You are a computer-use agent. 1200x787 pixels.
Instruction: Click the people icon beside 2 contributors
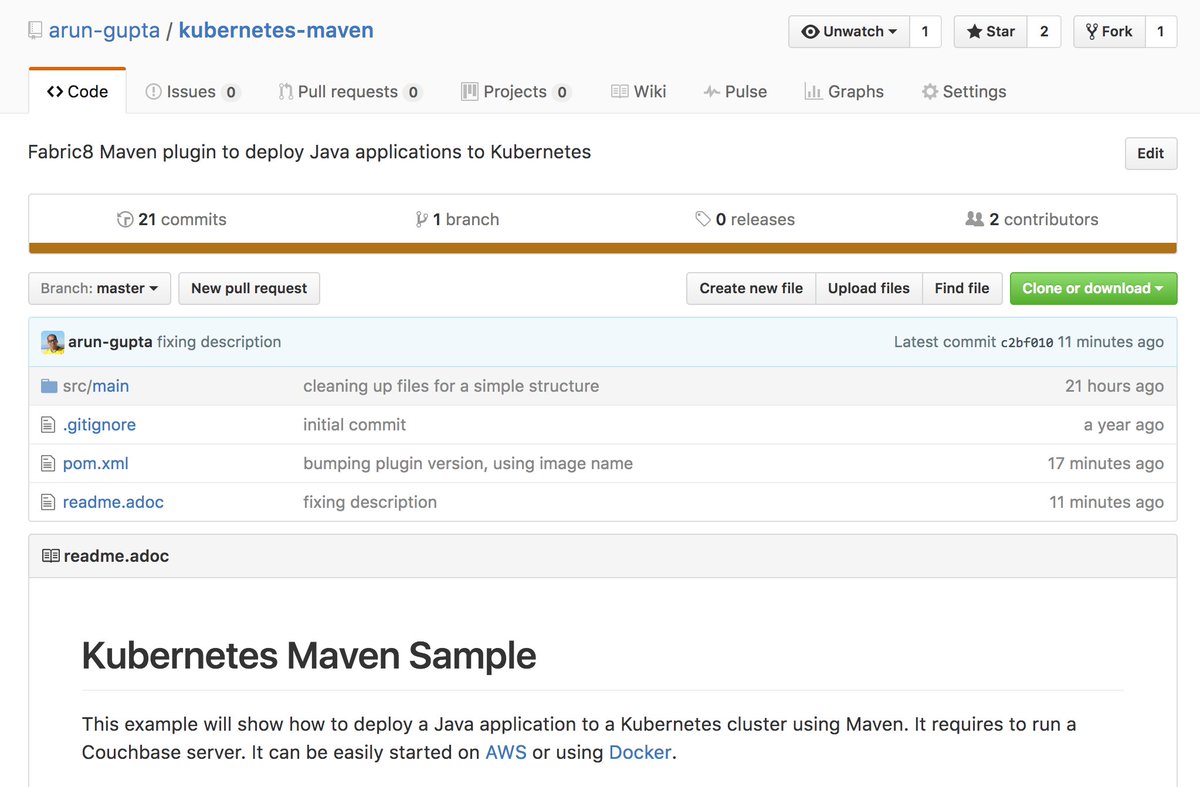975,219
